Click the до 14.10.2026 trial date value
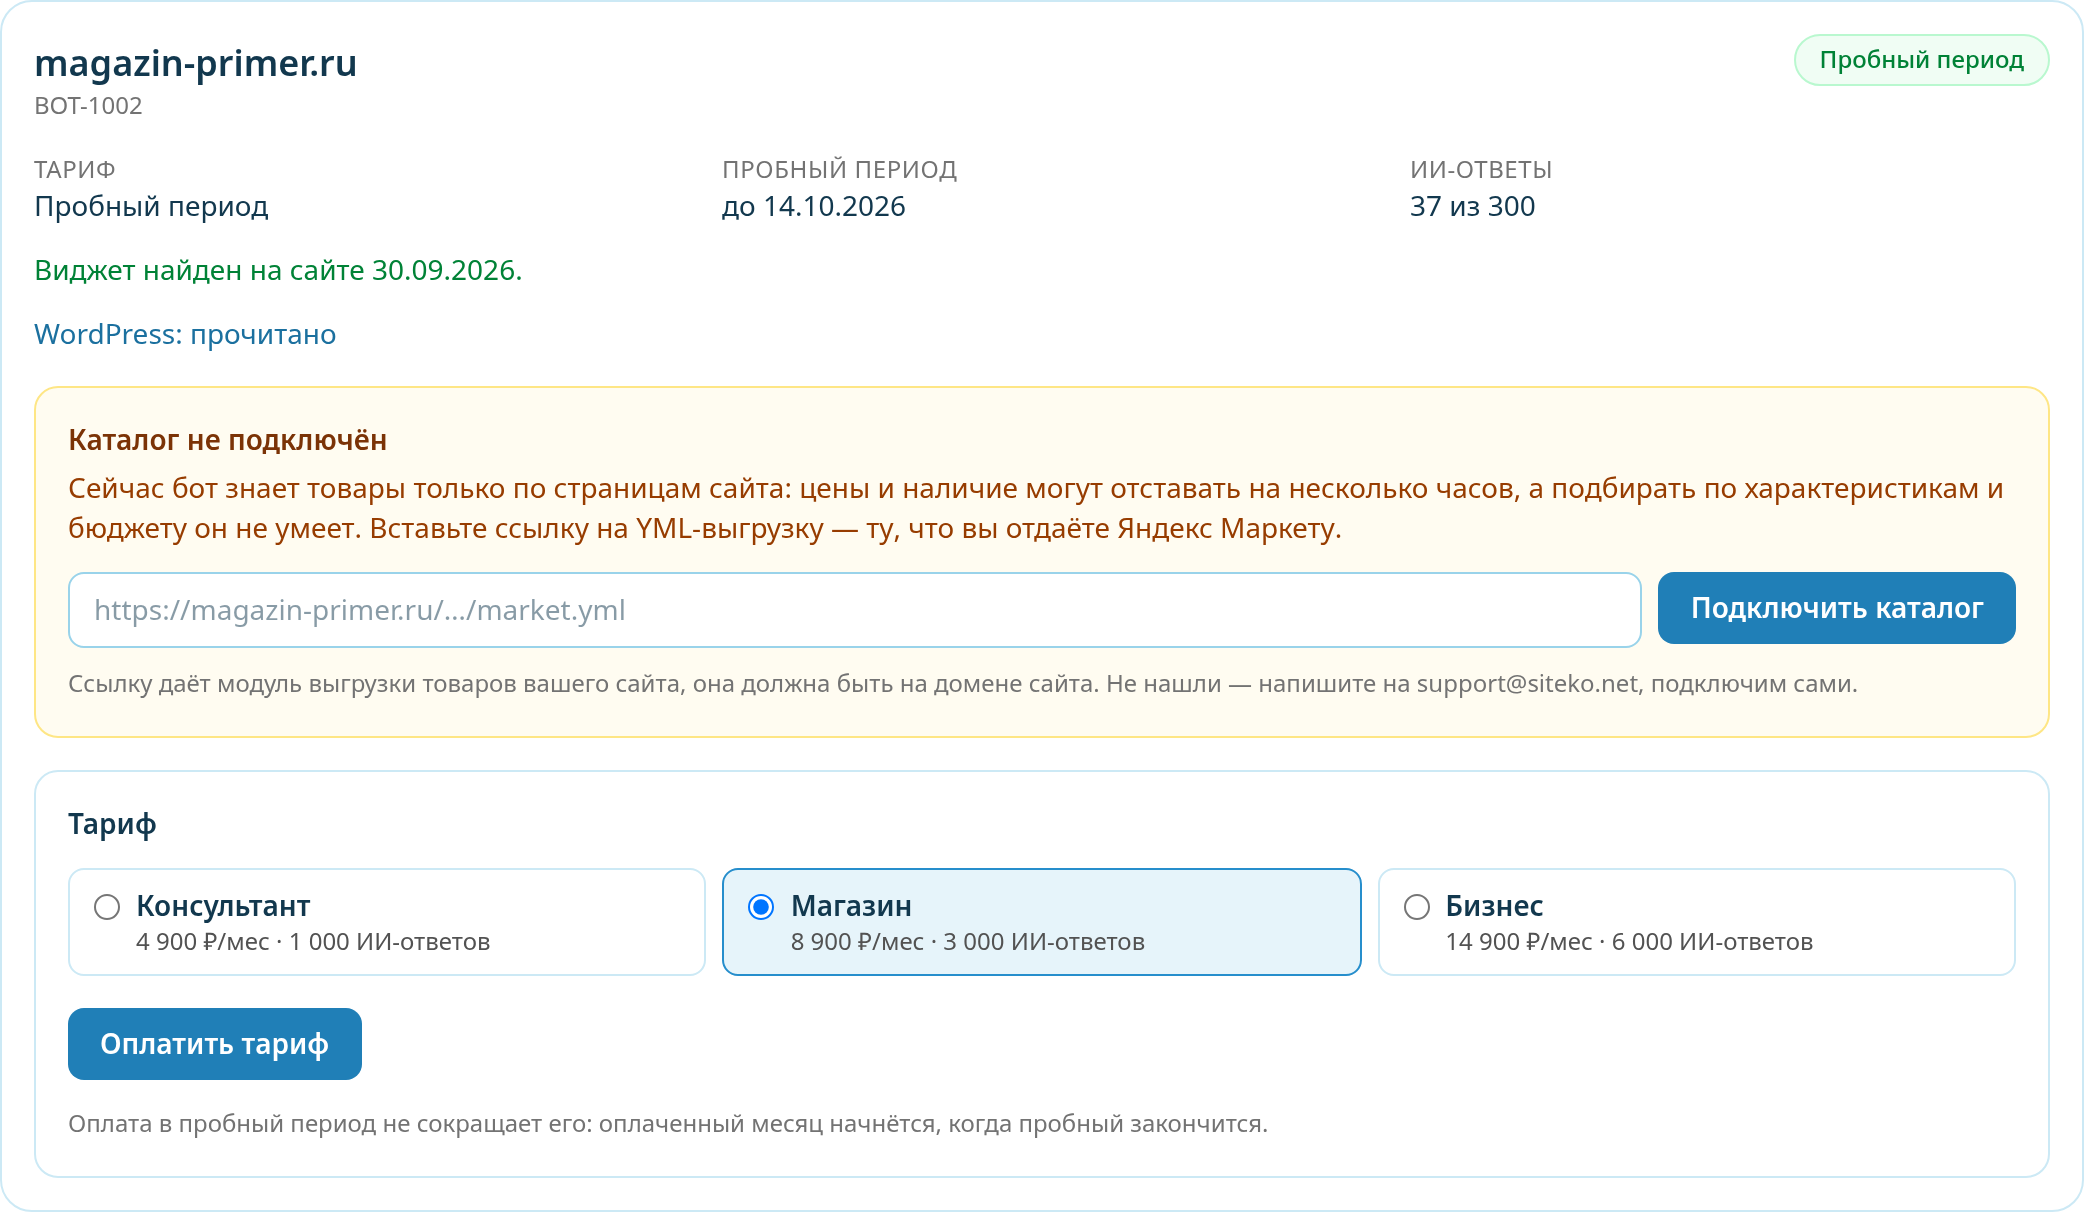Image resolution: width=2084 pixels, height=1212 pixels. point(814,206)
